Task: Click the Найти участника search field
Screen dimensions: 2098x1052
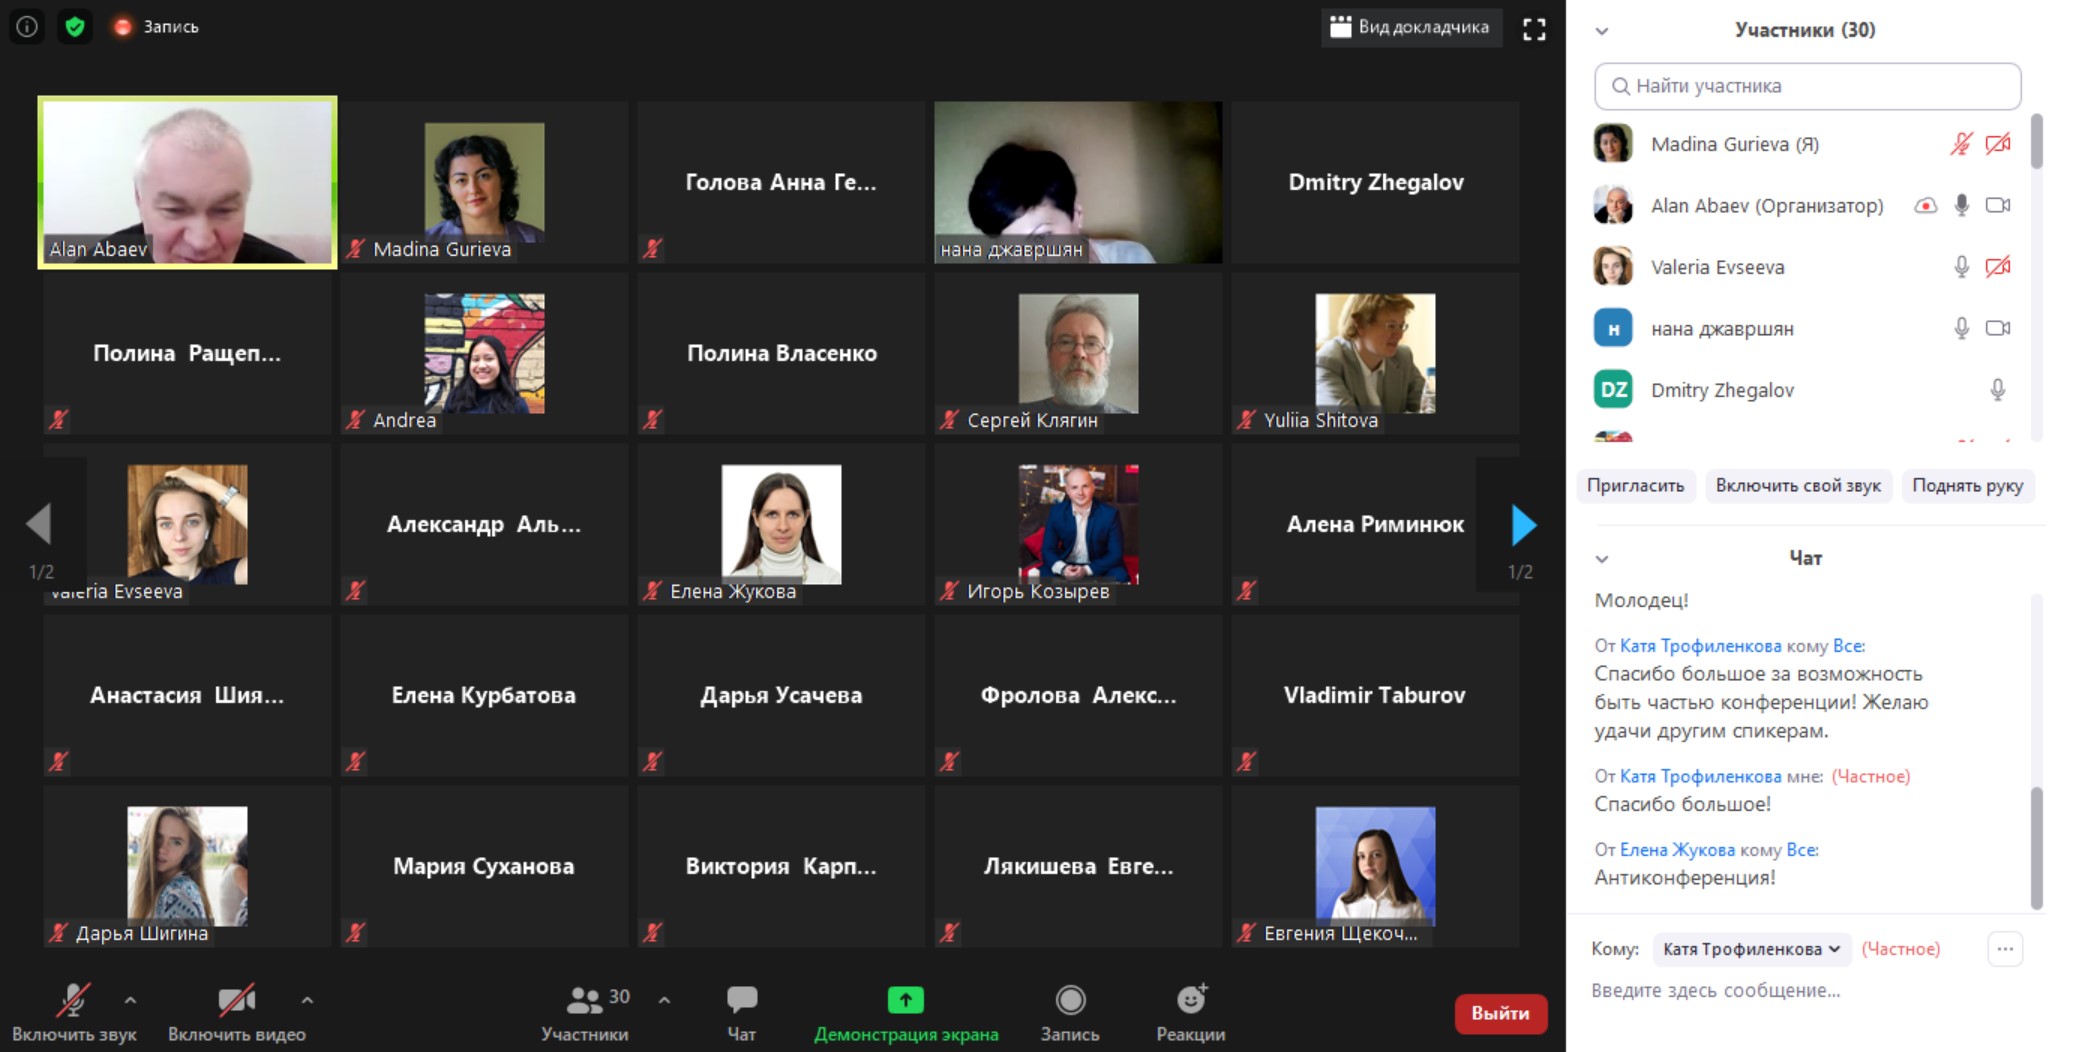Action: [x=1807, y=86]
